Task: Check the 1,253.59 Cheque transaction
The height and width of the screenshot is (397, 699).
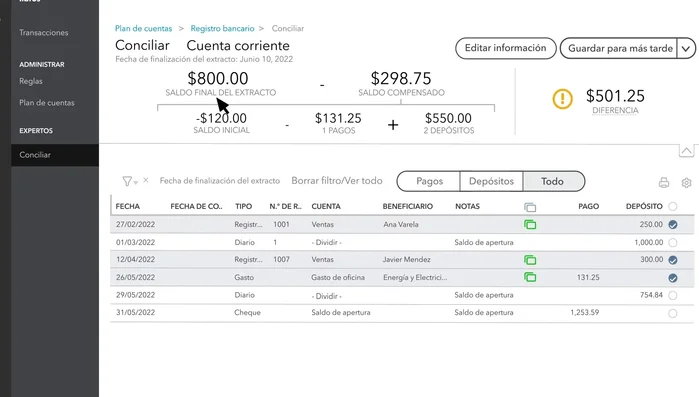Action: [673, 313]
